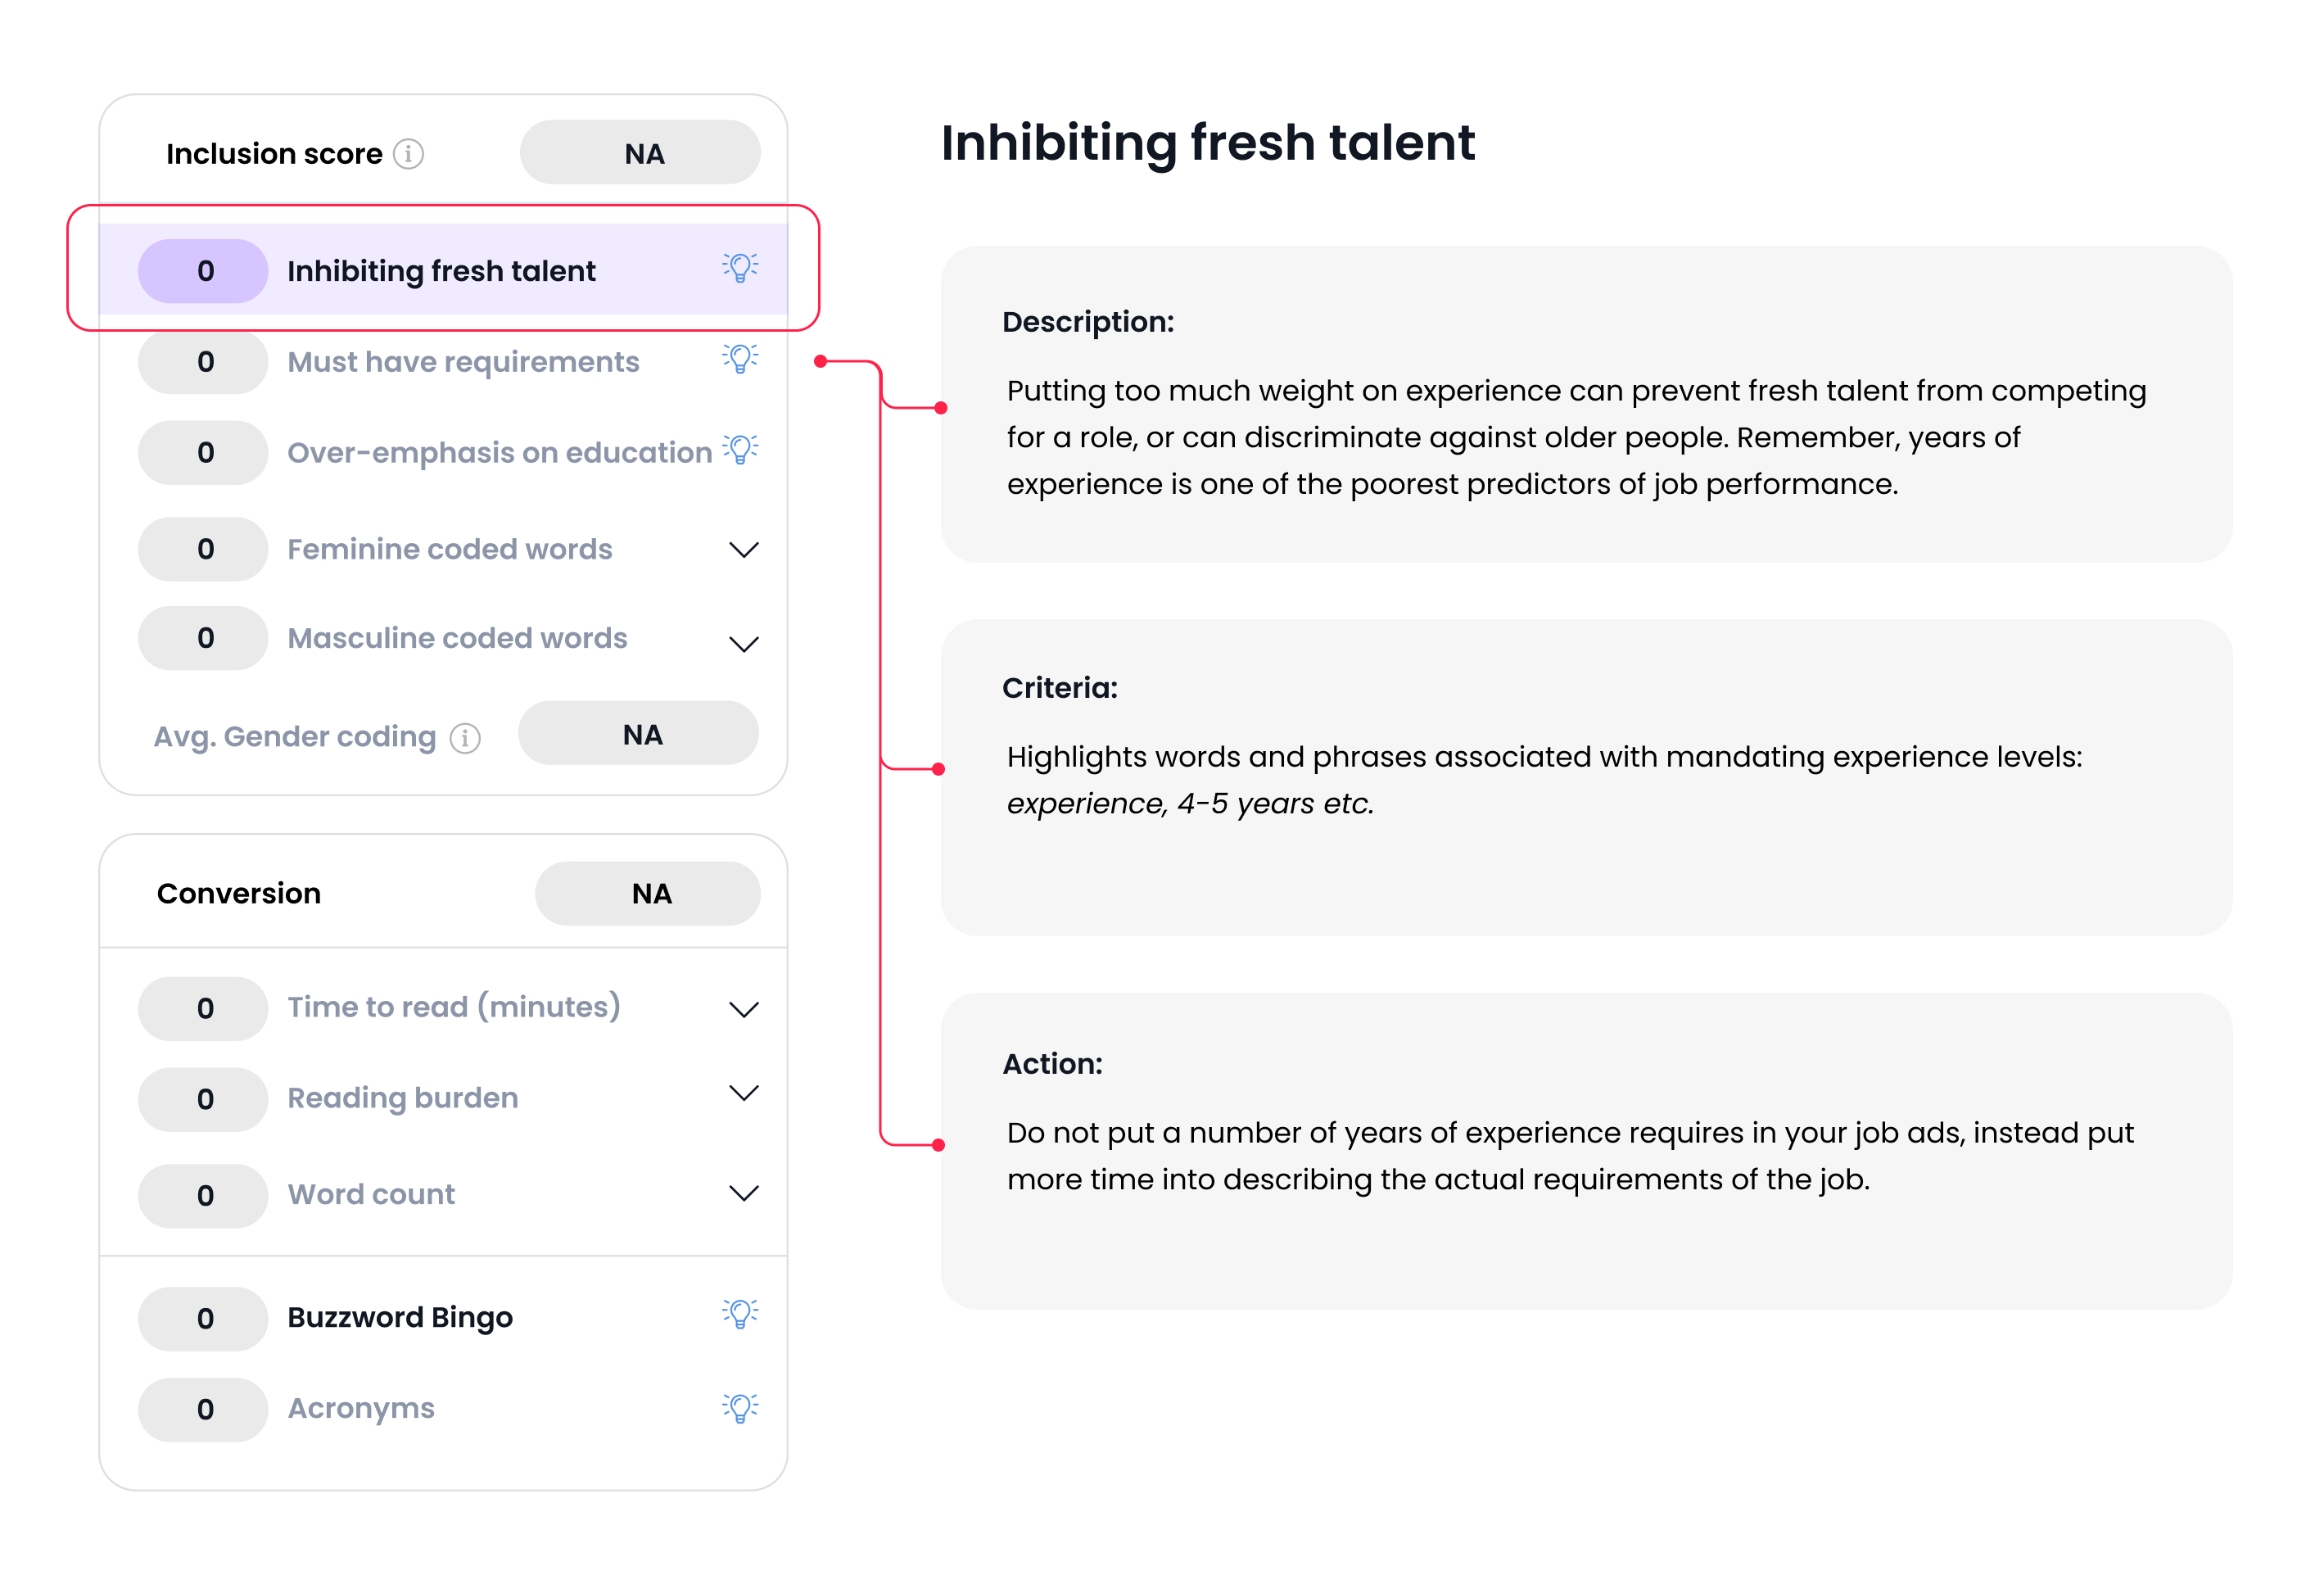Click the Avg. Gender coding info icon
2324x1580 pixels.
pos(465,738)
